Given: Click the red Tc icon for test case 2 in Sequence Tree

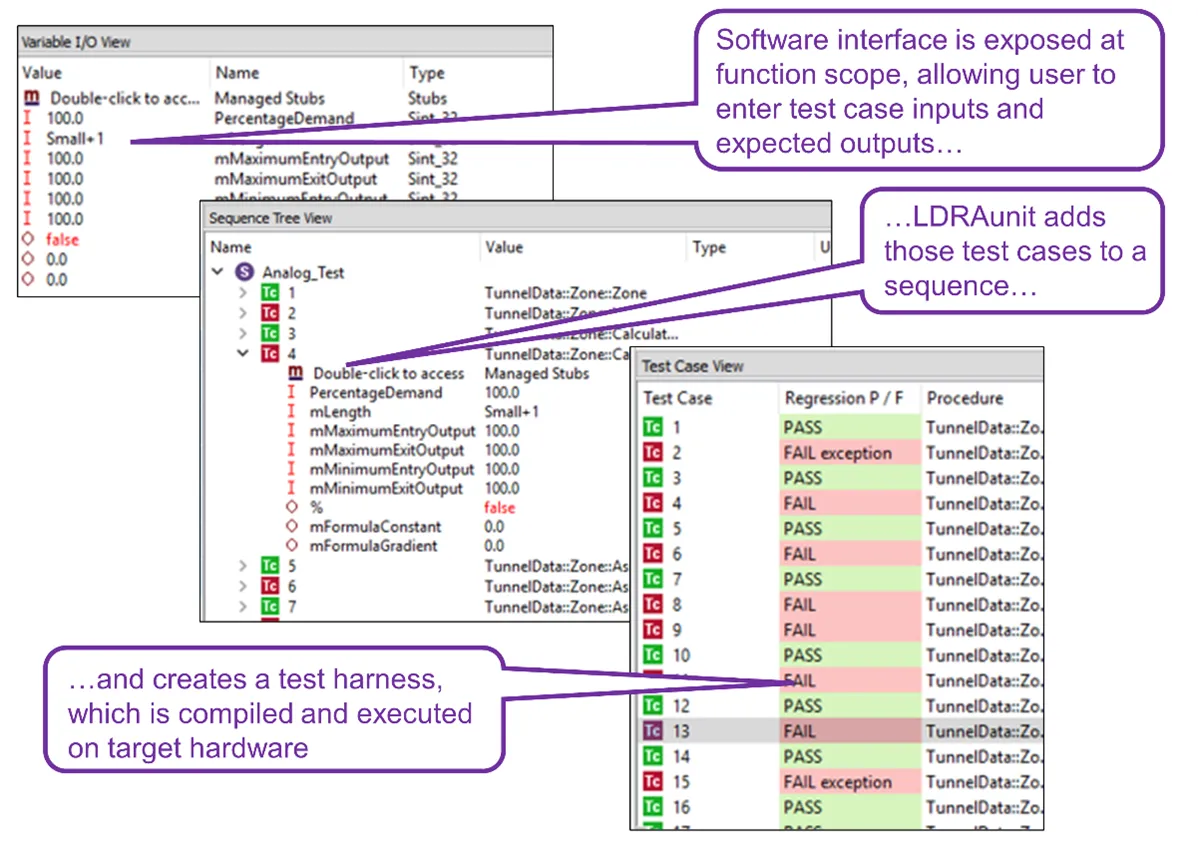Looking at the screenshot, I should point(270,313).
